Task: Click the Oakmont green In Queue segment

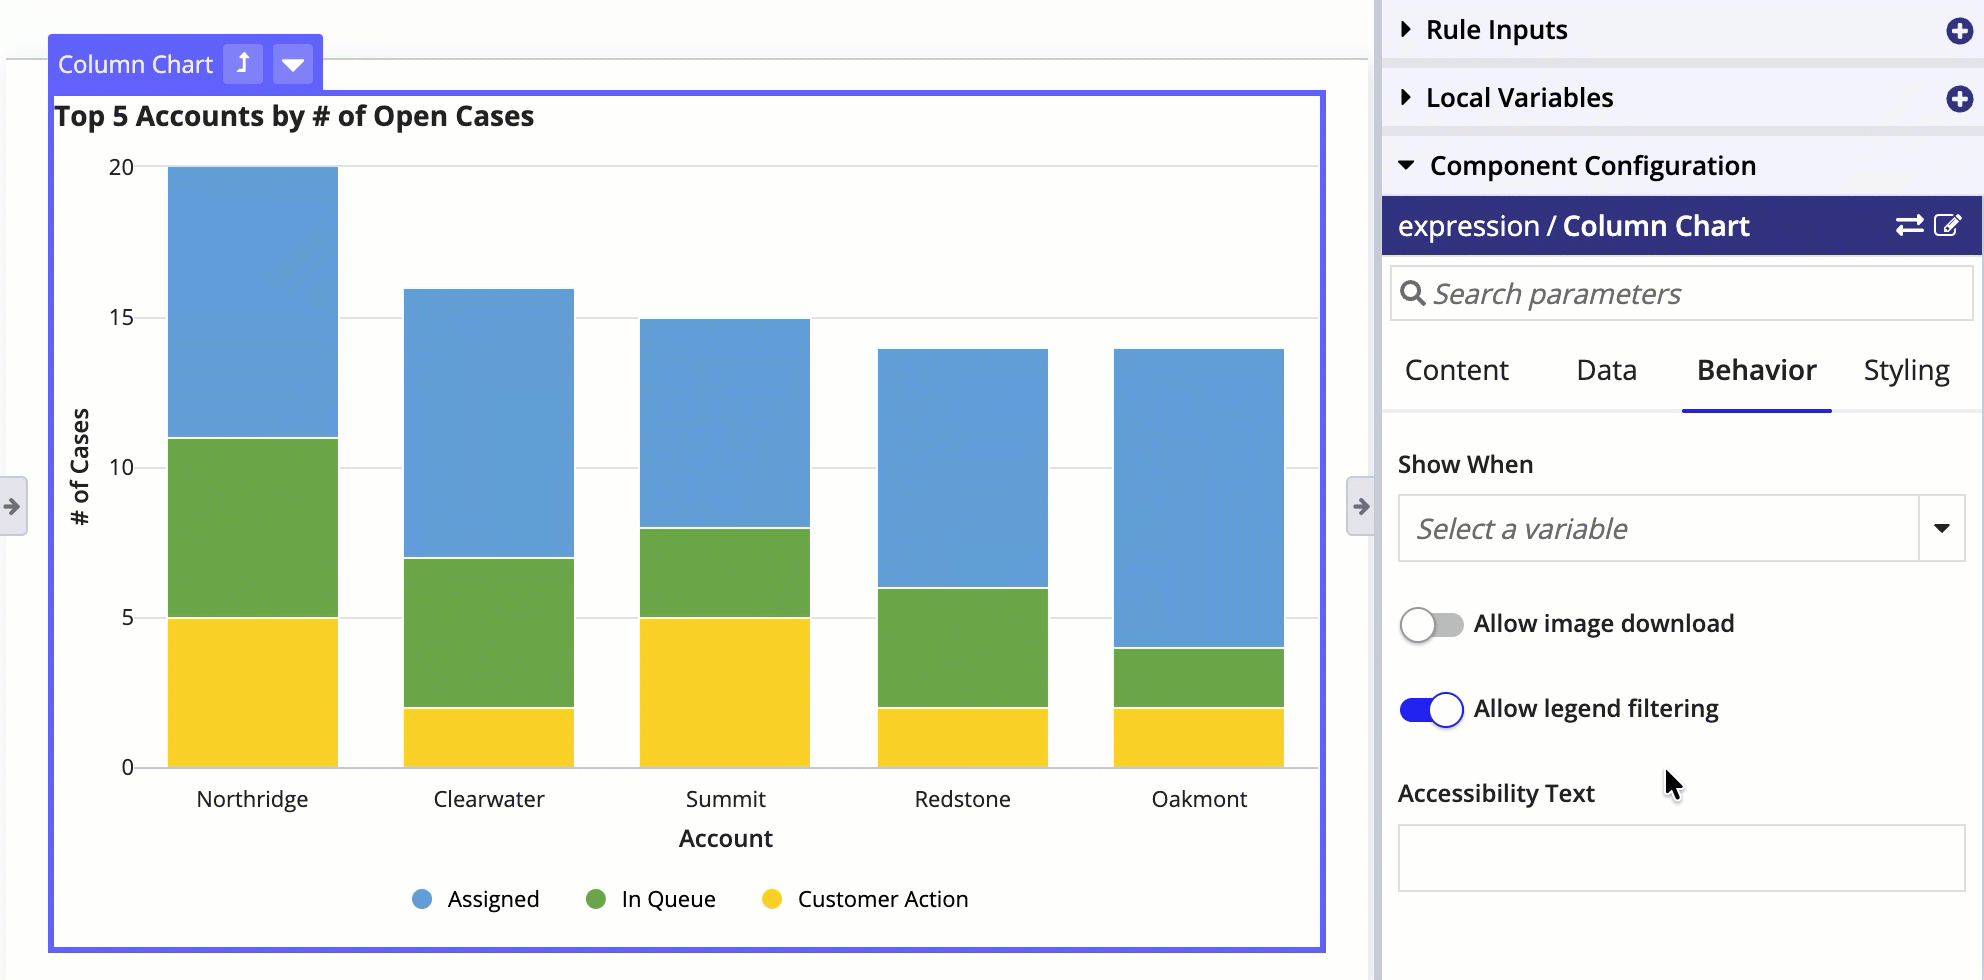Action: point(1199,678)
